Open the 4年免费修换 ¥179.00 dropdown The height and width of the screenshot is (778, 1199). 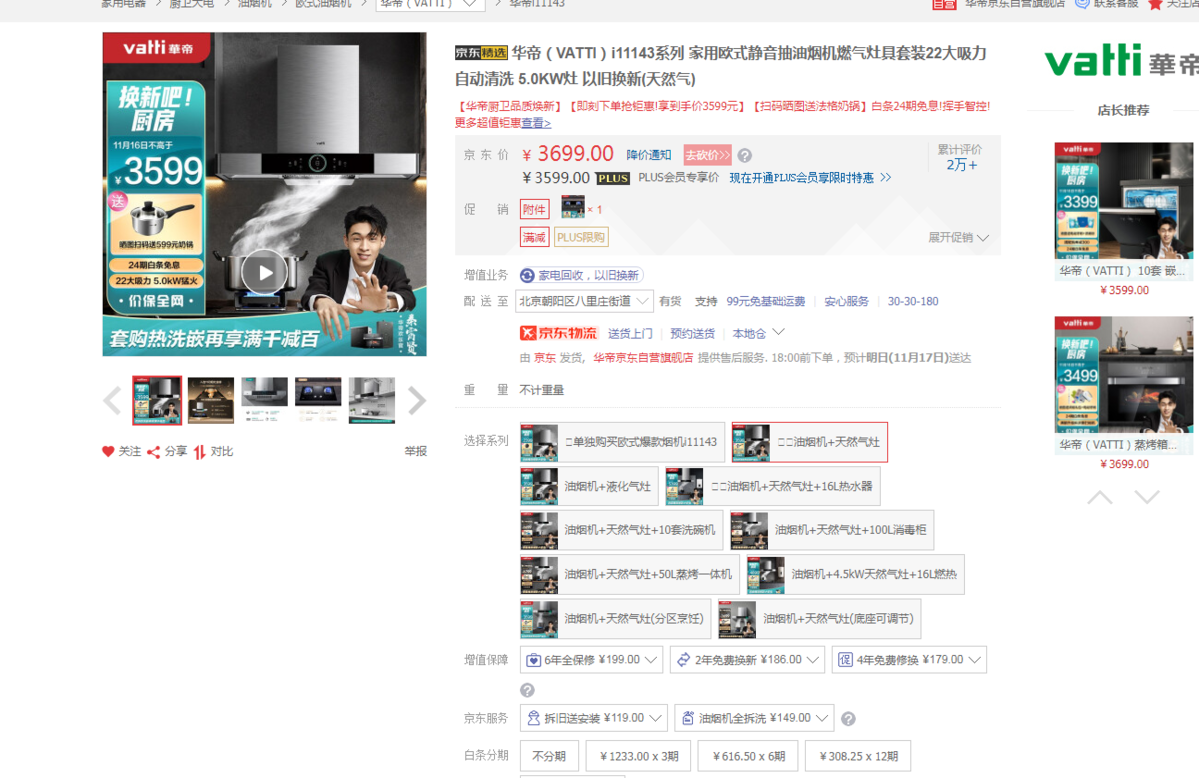point(909,659)
